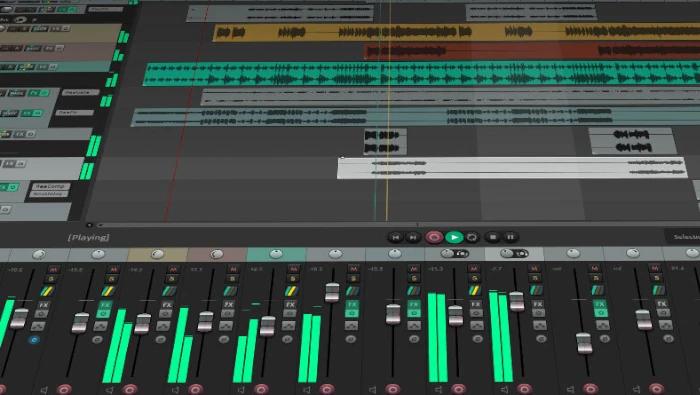
Task: Open envelope button on the tan mixer strip
Action: pyautogui.click(x=163, y=326)
